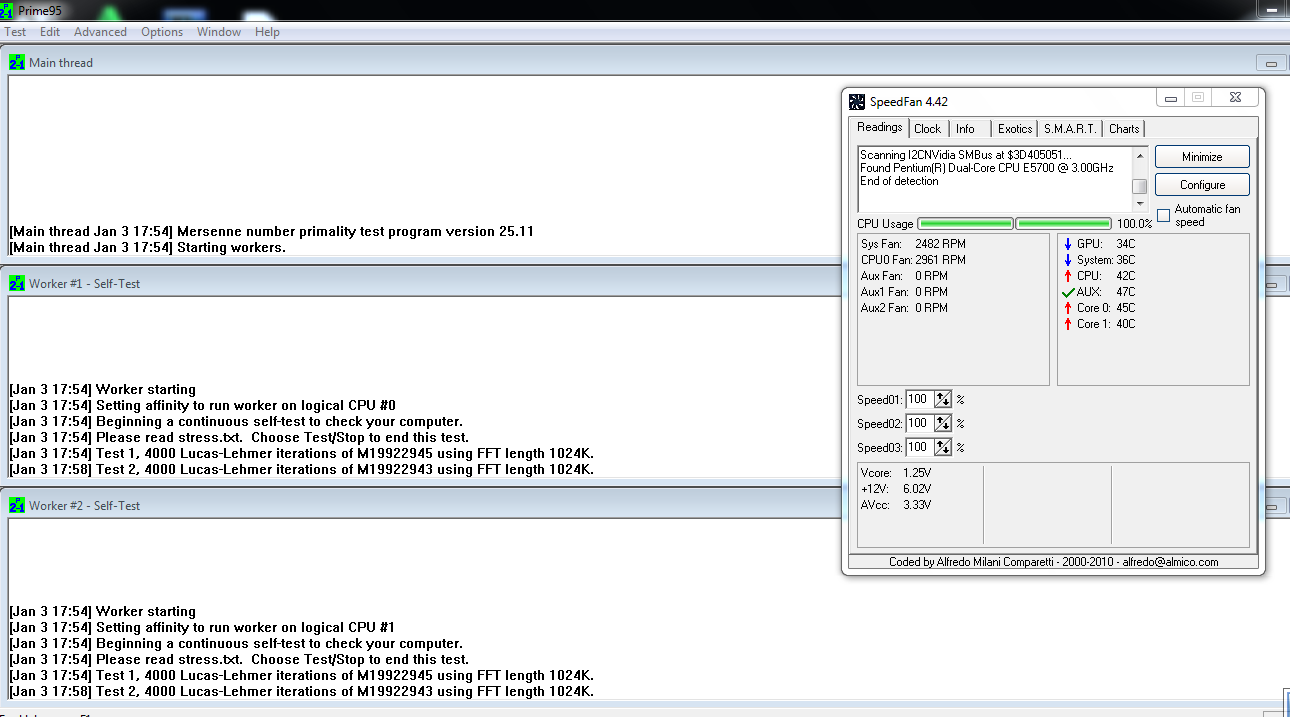The height and width of the screenshot is (717, 1290).
Task: Click the second CPU Usage progress bar
Action: [1063, 224]
